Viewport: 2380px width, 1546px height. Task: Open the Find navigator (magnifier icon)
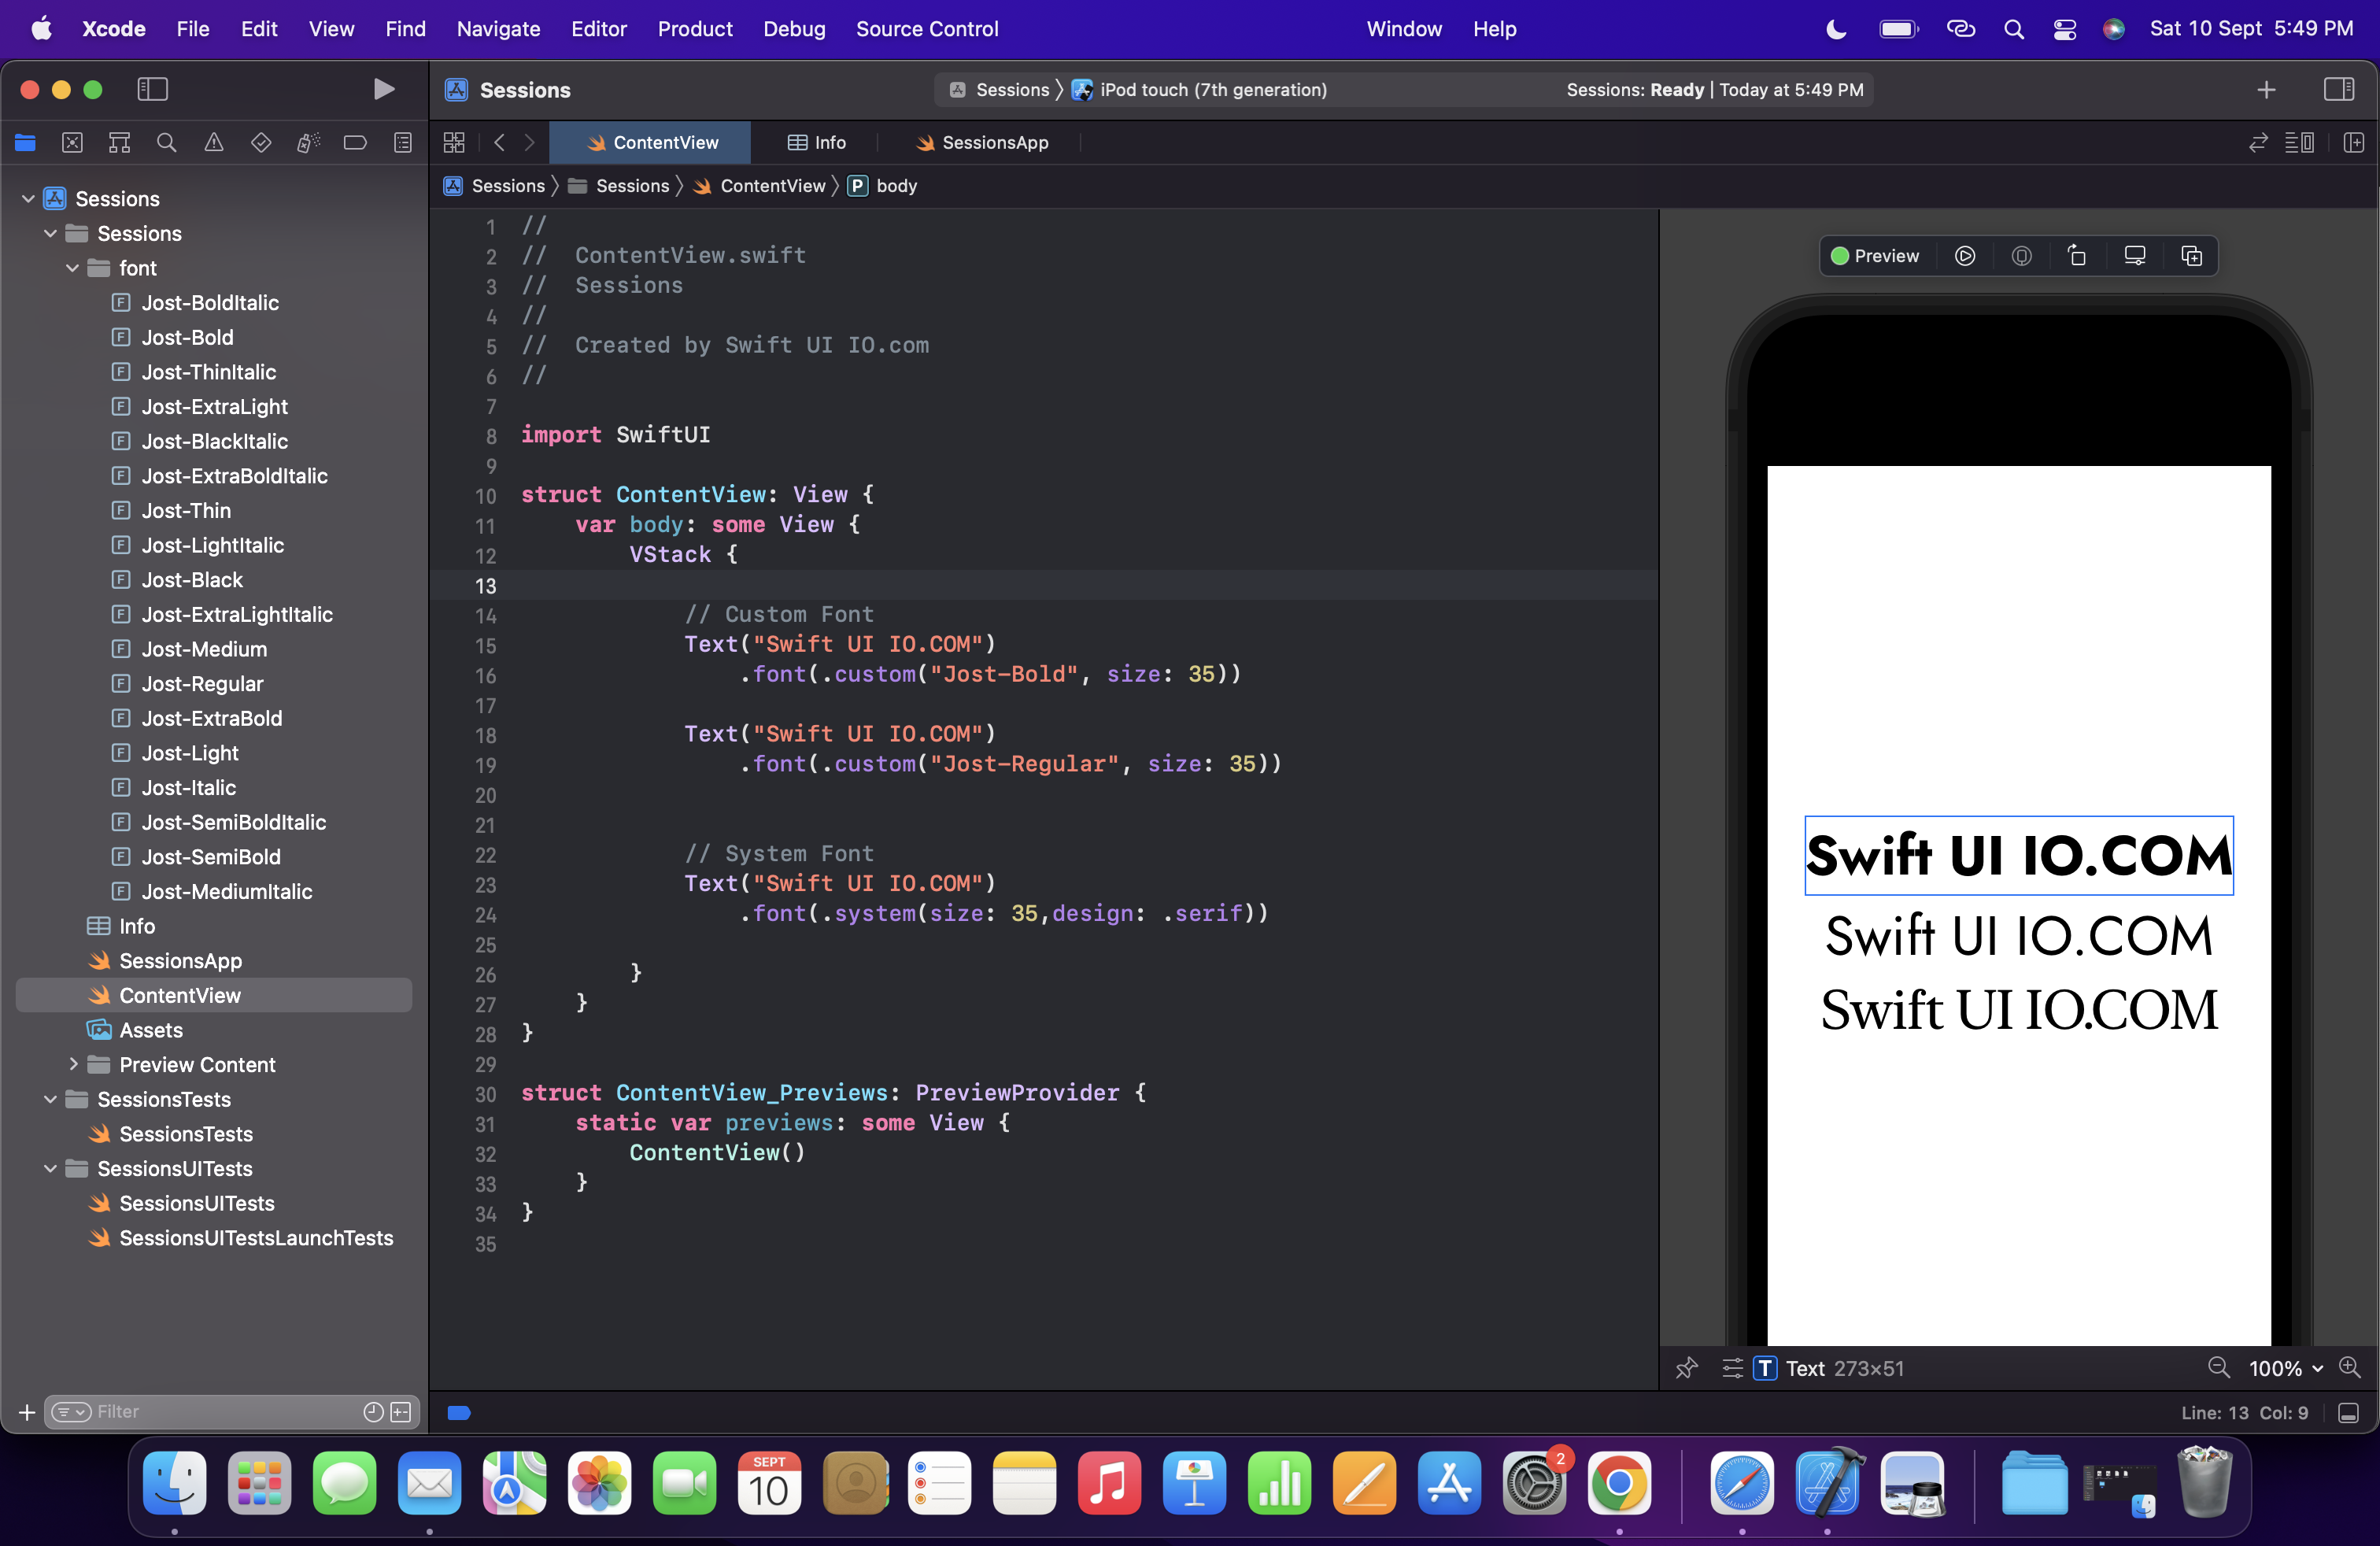coord(166,143)
